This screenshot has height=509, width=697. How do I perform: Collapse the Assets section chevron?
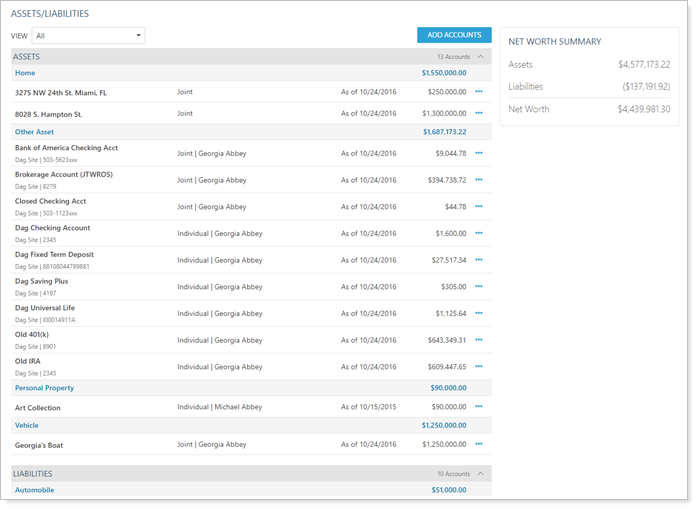point(481,57)
